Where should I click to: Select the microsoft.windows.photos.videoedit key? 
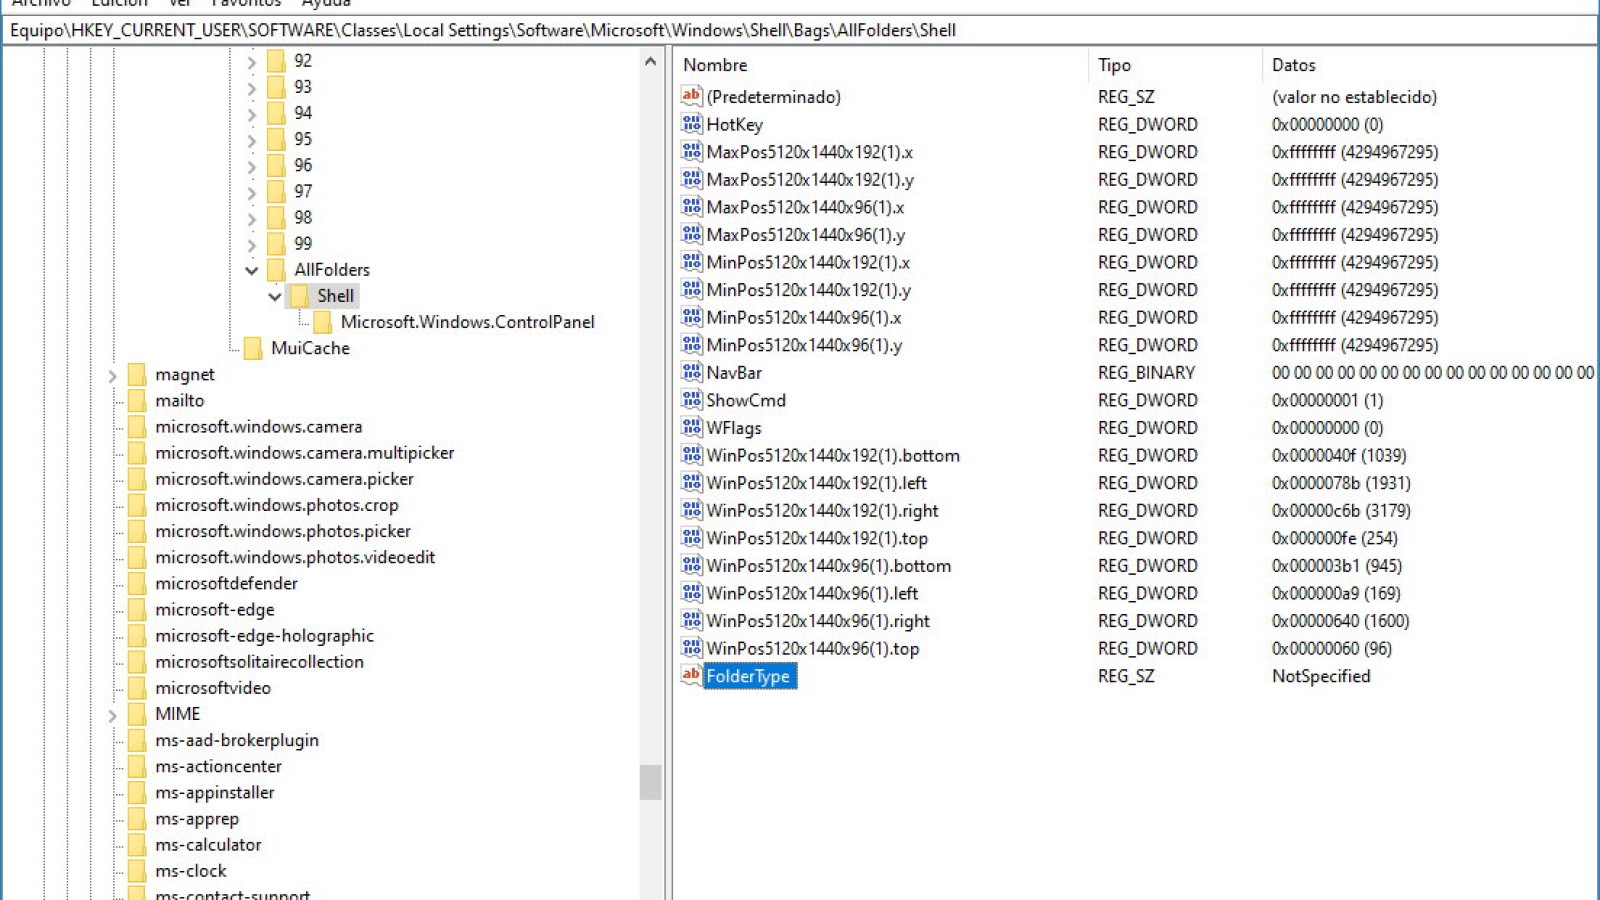tap(295, 557)
